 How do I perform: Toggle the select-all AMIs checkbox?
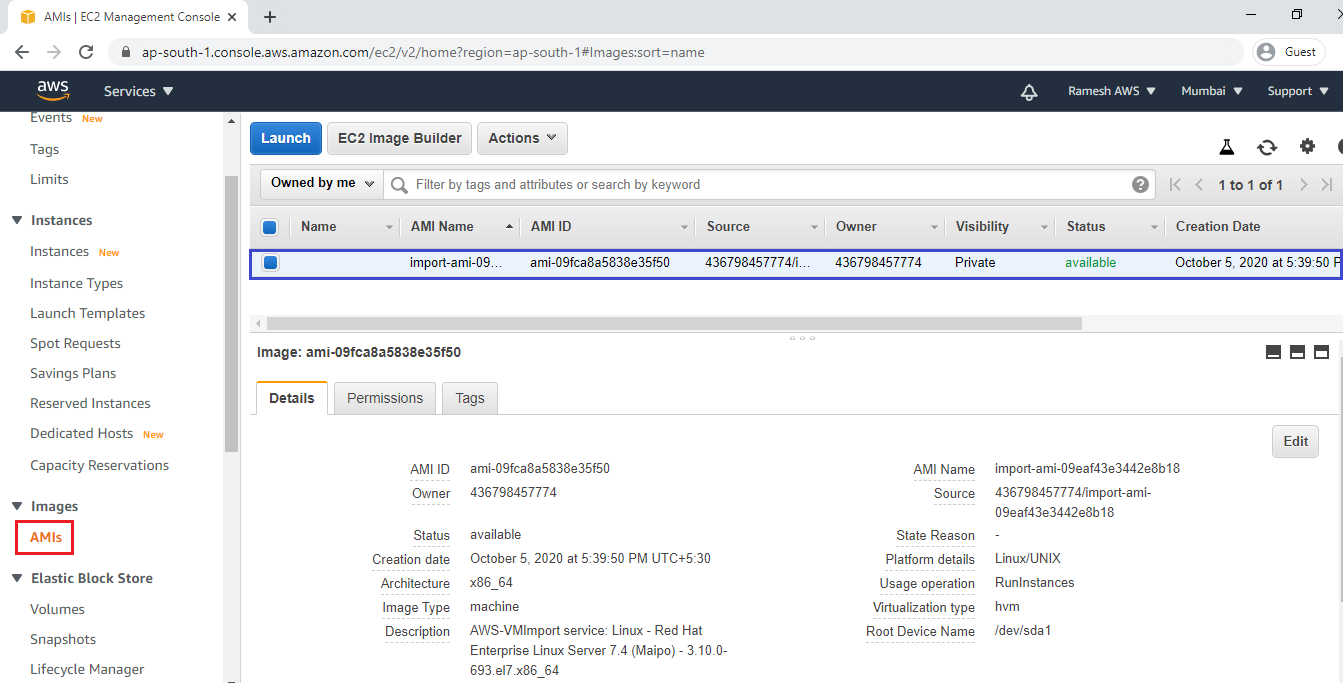[x=269, y=227]
